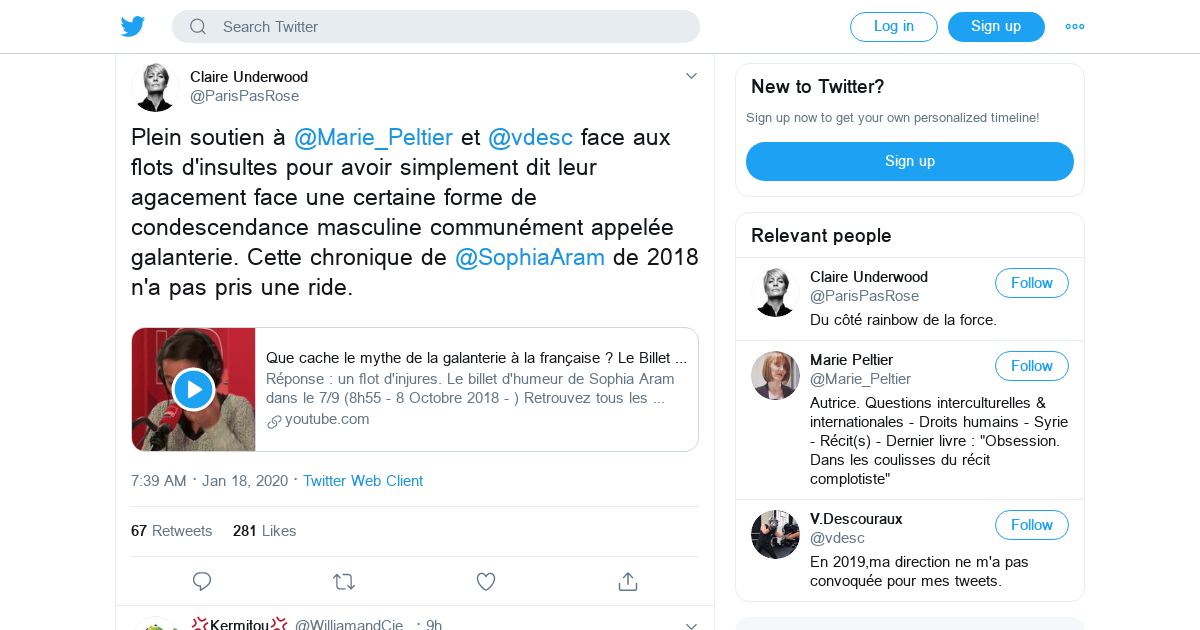Click the retweet arrows icon
This screenshot has width=1200, height=630.
pos(343,581)
